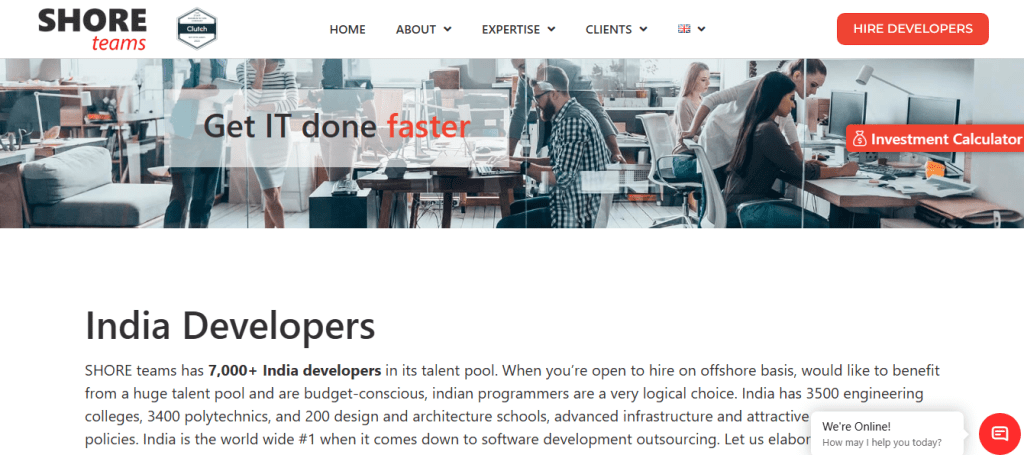1024x455 pixels.
Task: Open the Clutch badge icon
Action: pos(197,29)
